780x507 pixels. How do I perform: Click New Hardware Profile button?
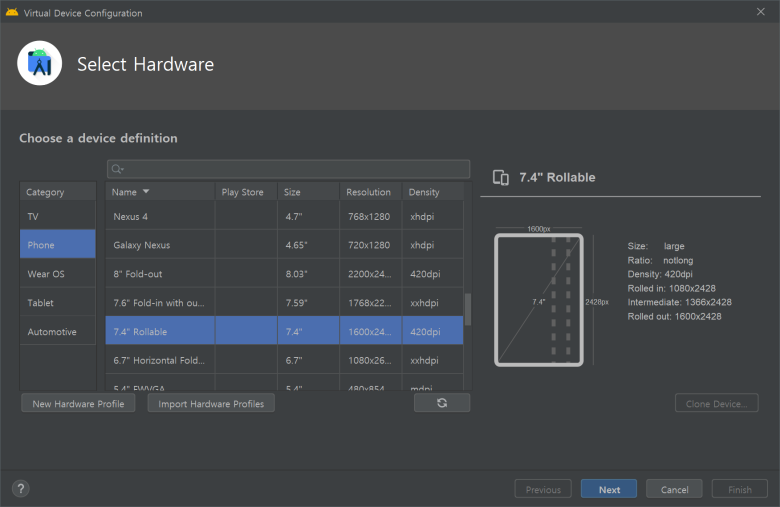[x=78, y=404]
